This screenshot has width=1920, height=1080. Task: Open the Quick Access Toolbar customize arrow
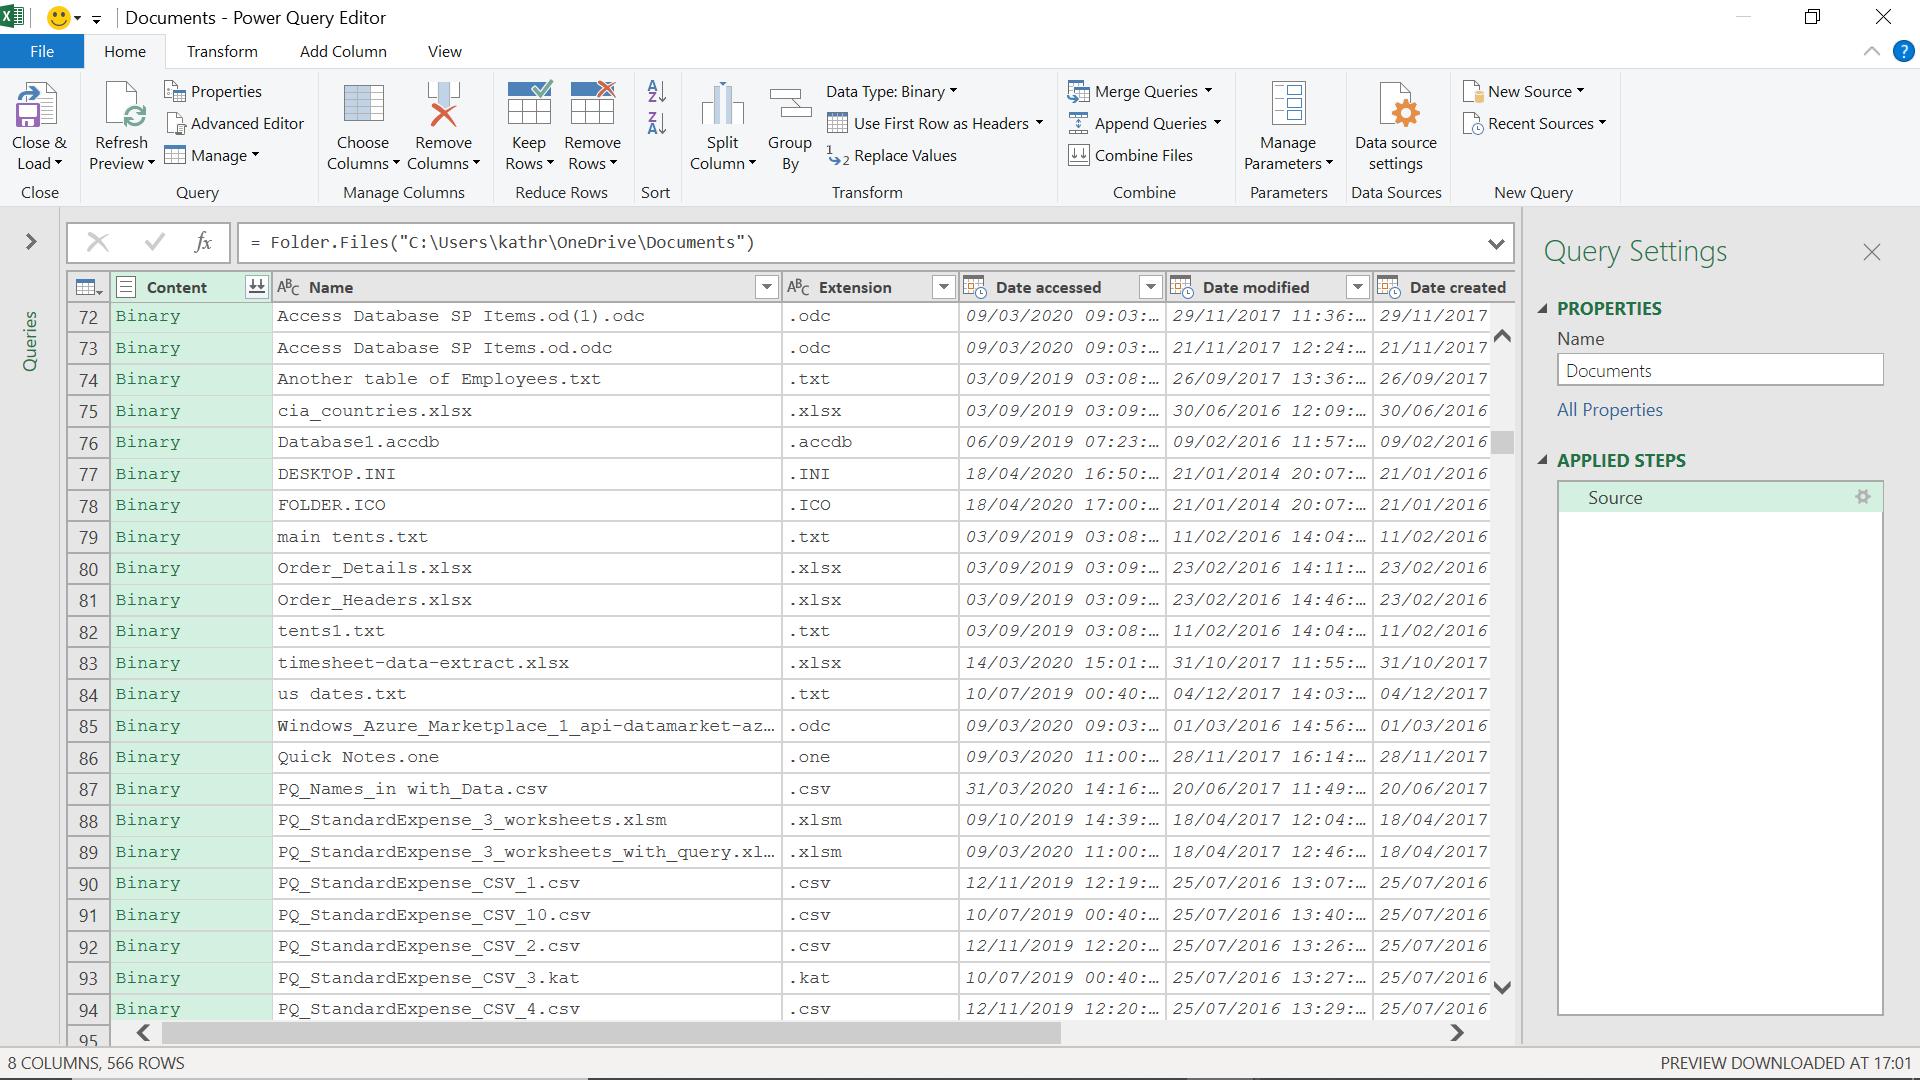coord(96,18)
